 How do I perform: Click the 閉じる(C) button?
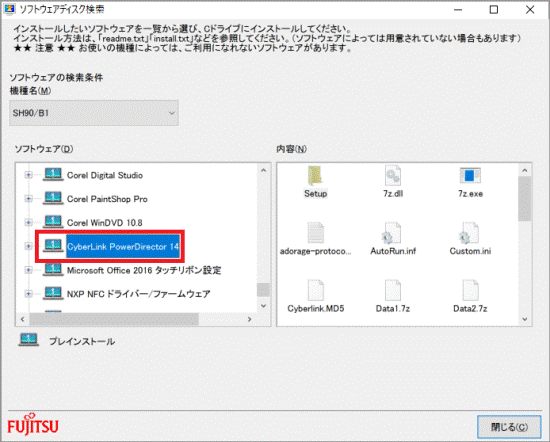point(509,427)
